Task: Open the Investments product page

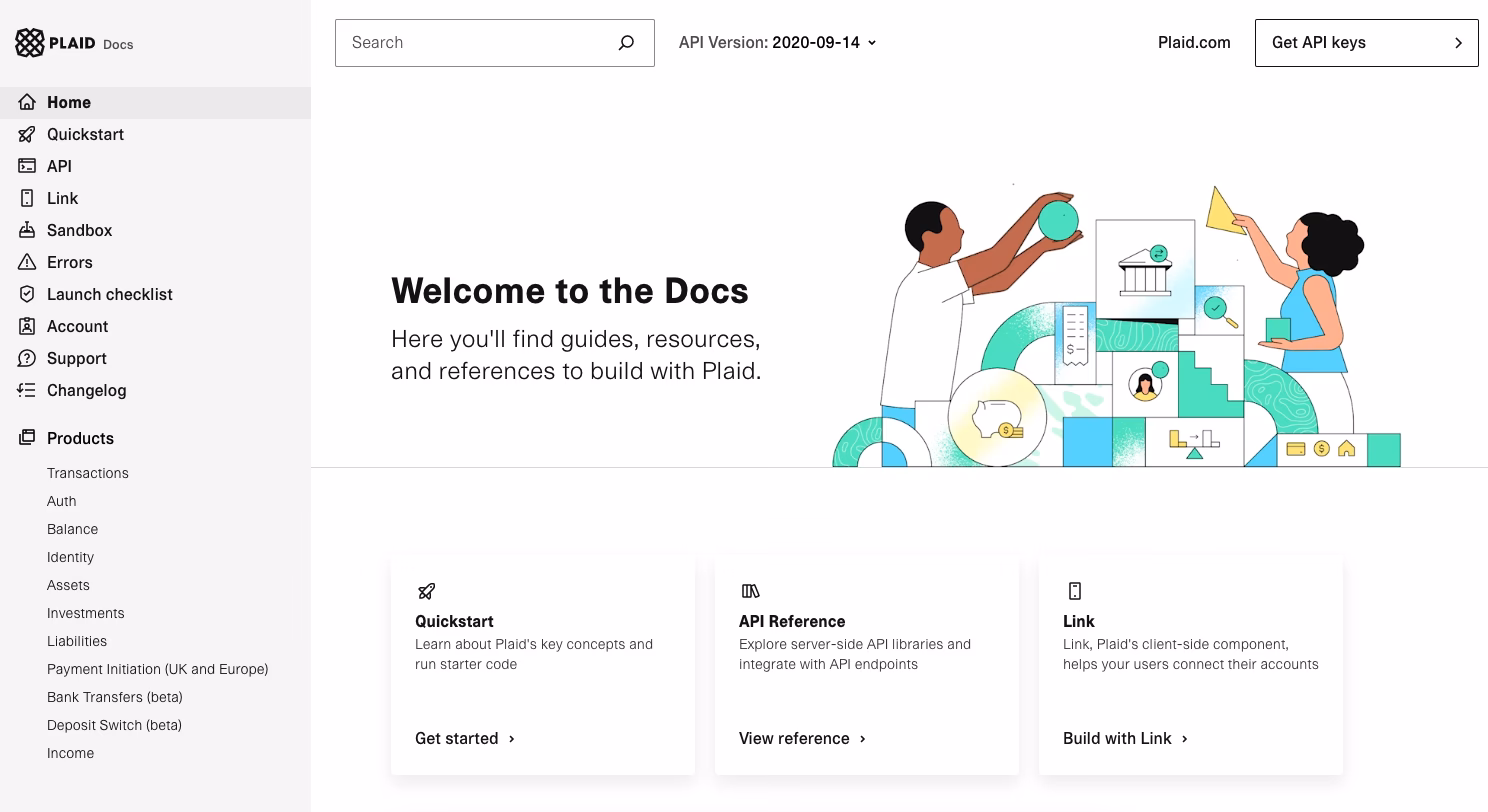Action: (86, 613)
